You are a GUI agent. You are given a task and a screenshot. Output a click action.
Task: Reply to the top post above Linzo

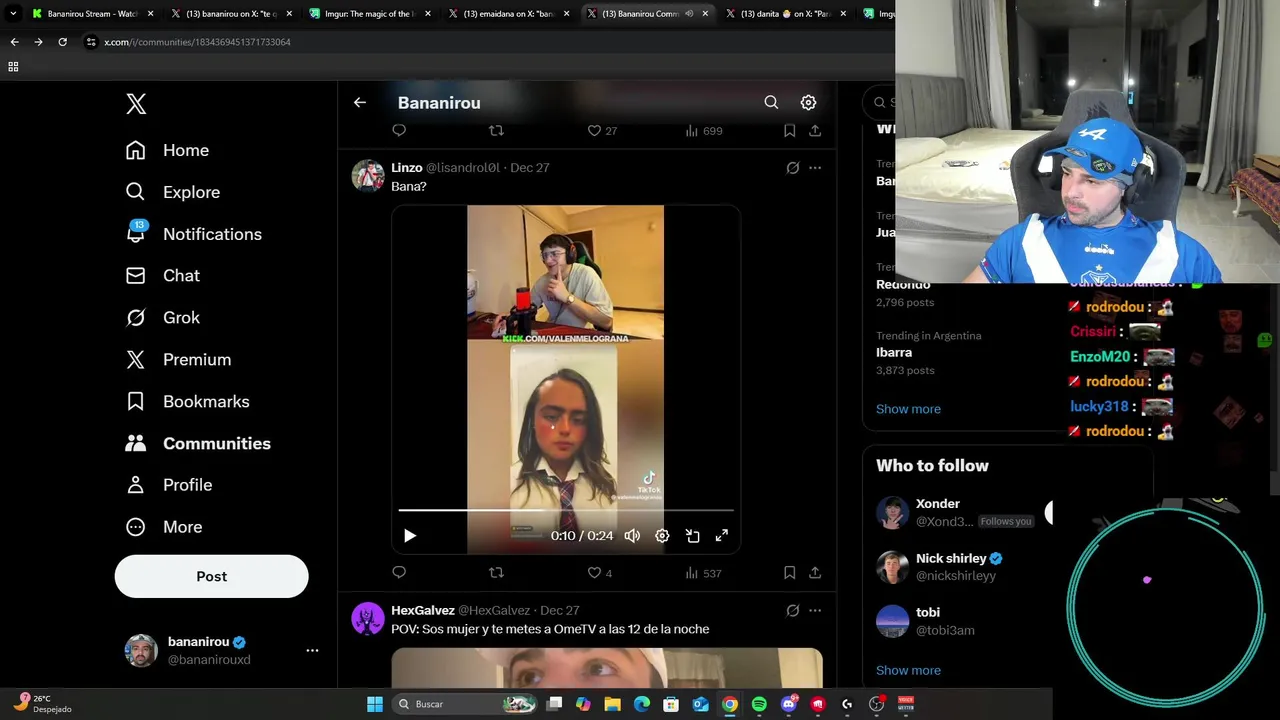click(399, 130)
